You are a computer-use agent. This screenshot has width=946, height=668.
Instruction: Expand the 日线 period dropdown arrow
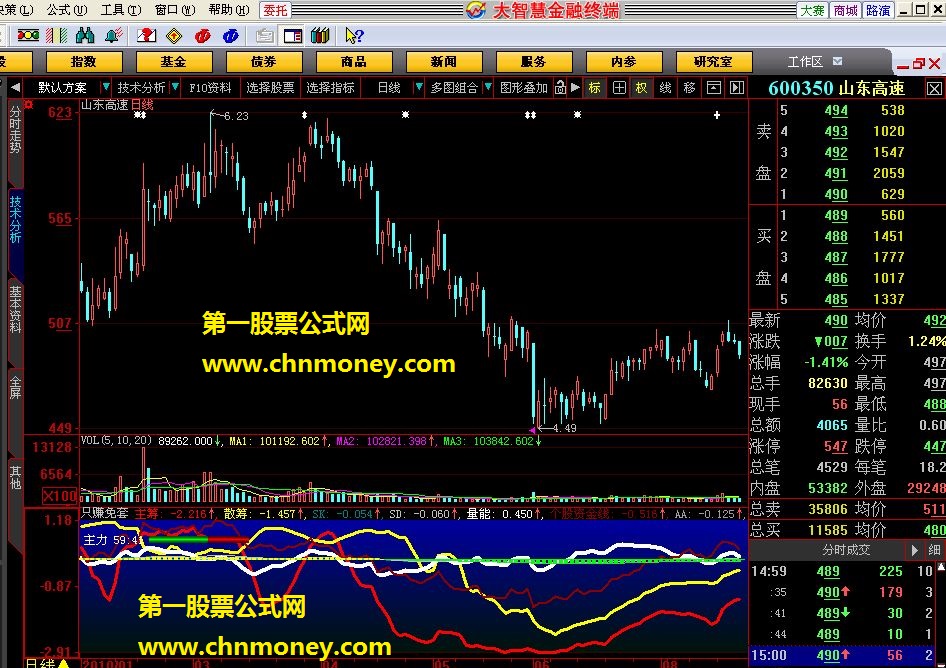pyautogui.click(x=418, y=87)
